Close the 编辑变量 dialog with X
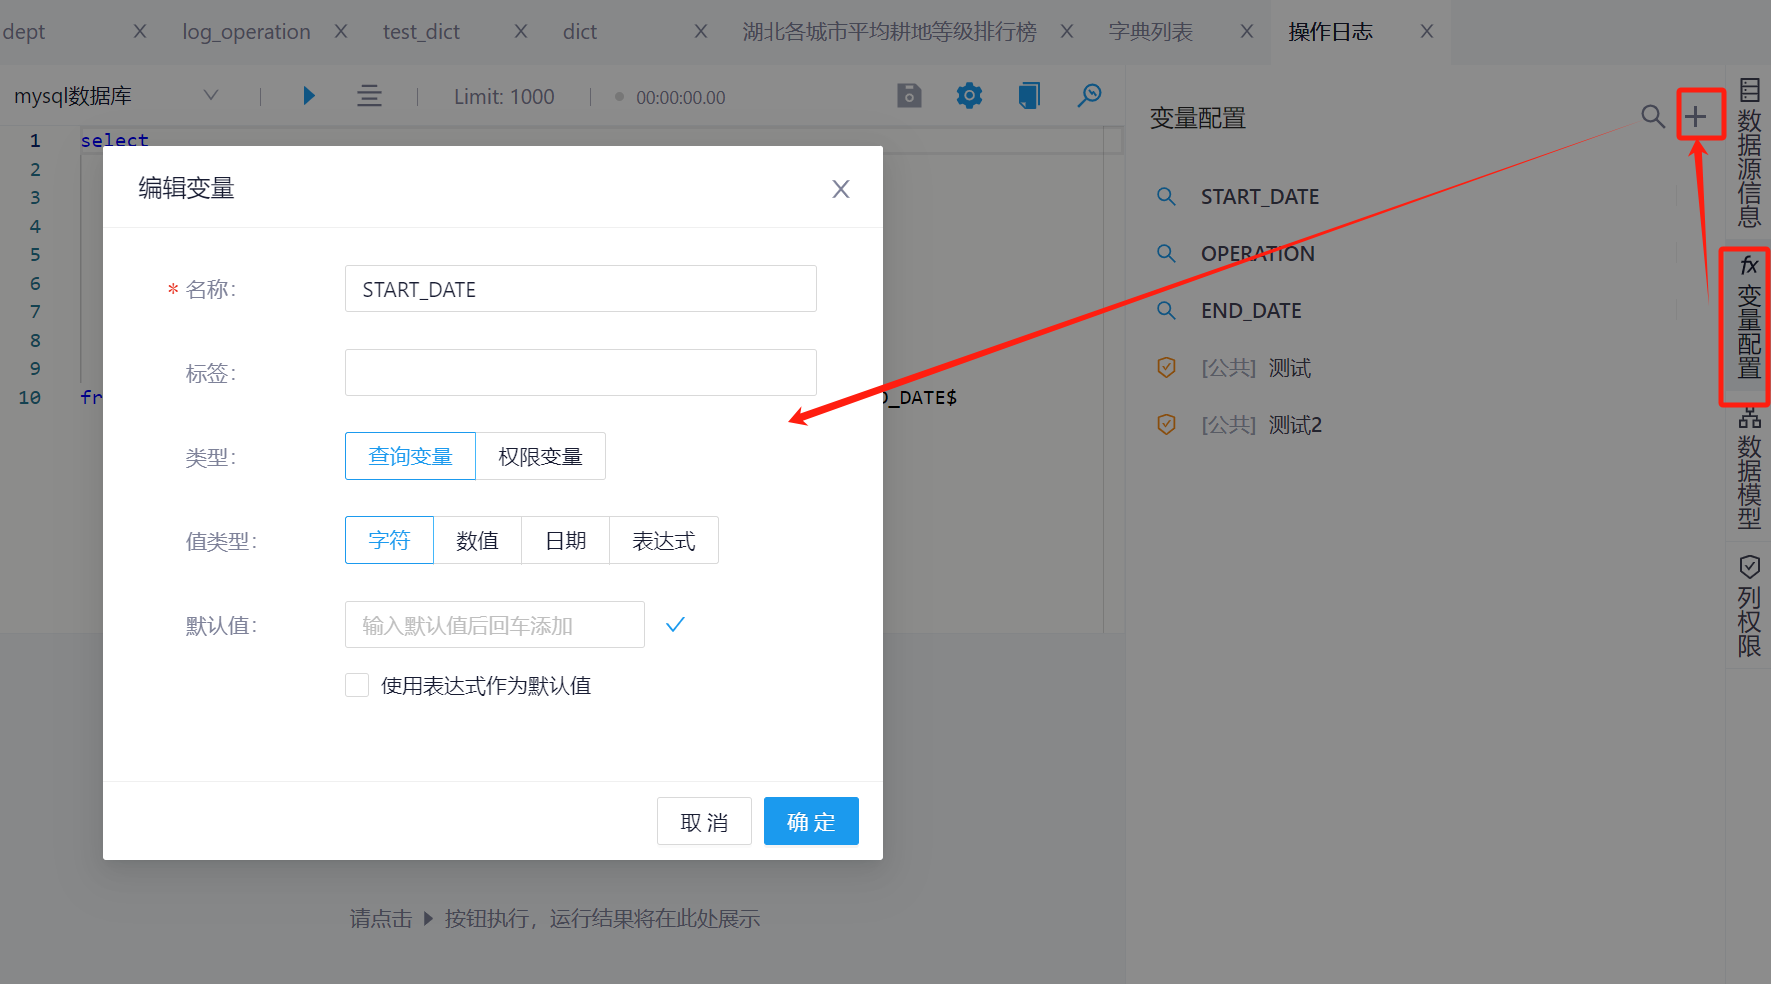Image resolution: width=1771 pixels, height=984 pixels. point(841,189)
